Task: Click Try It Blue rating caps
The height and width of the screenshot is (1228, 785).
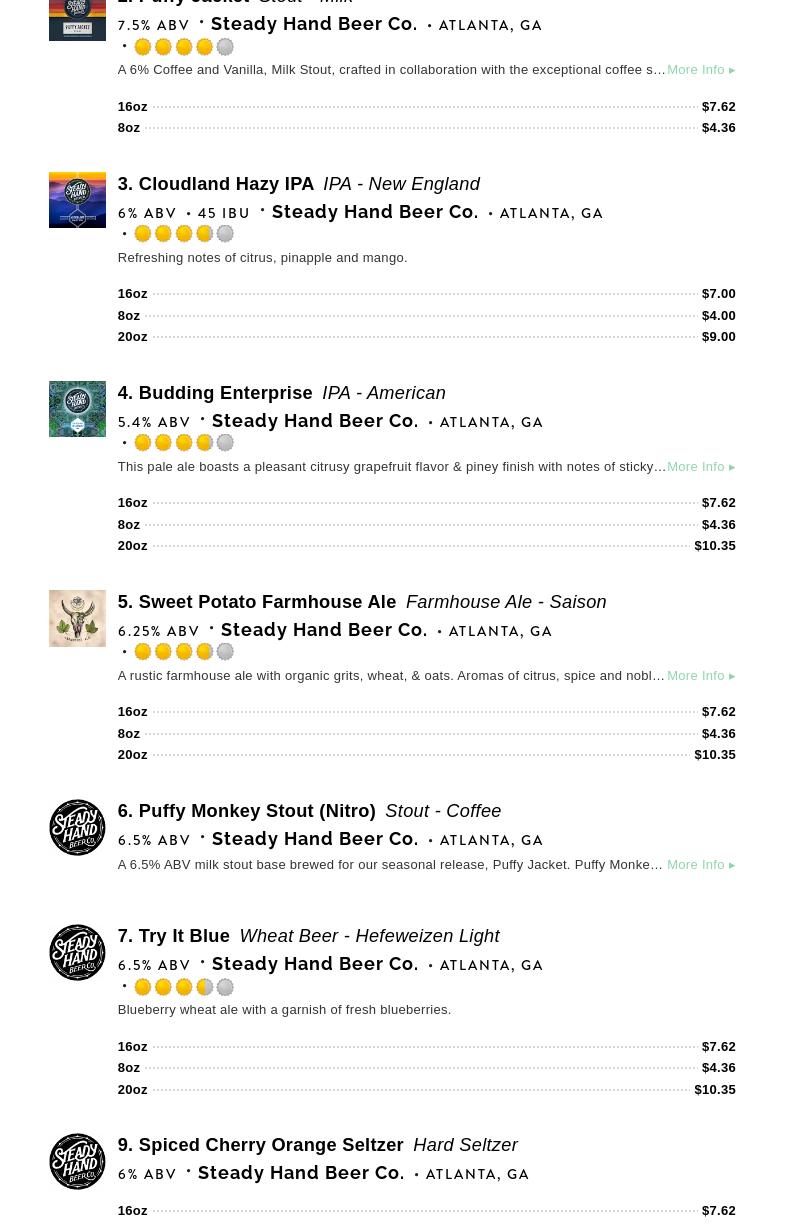Action: click(x=183, y=987)
